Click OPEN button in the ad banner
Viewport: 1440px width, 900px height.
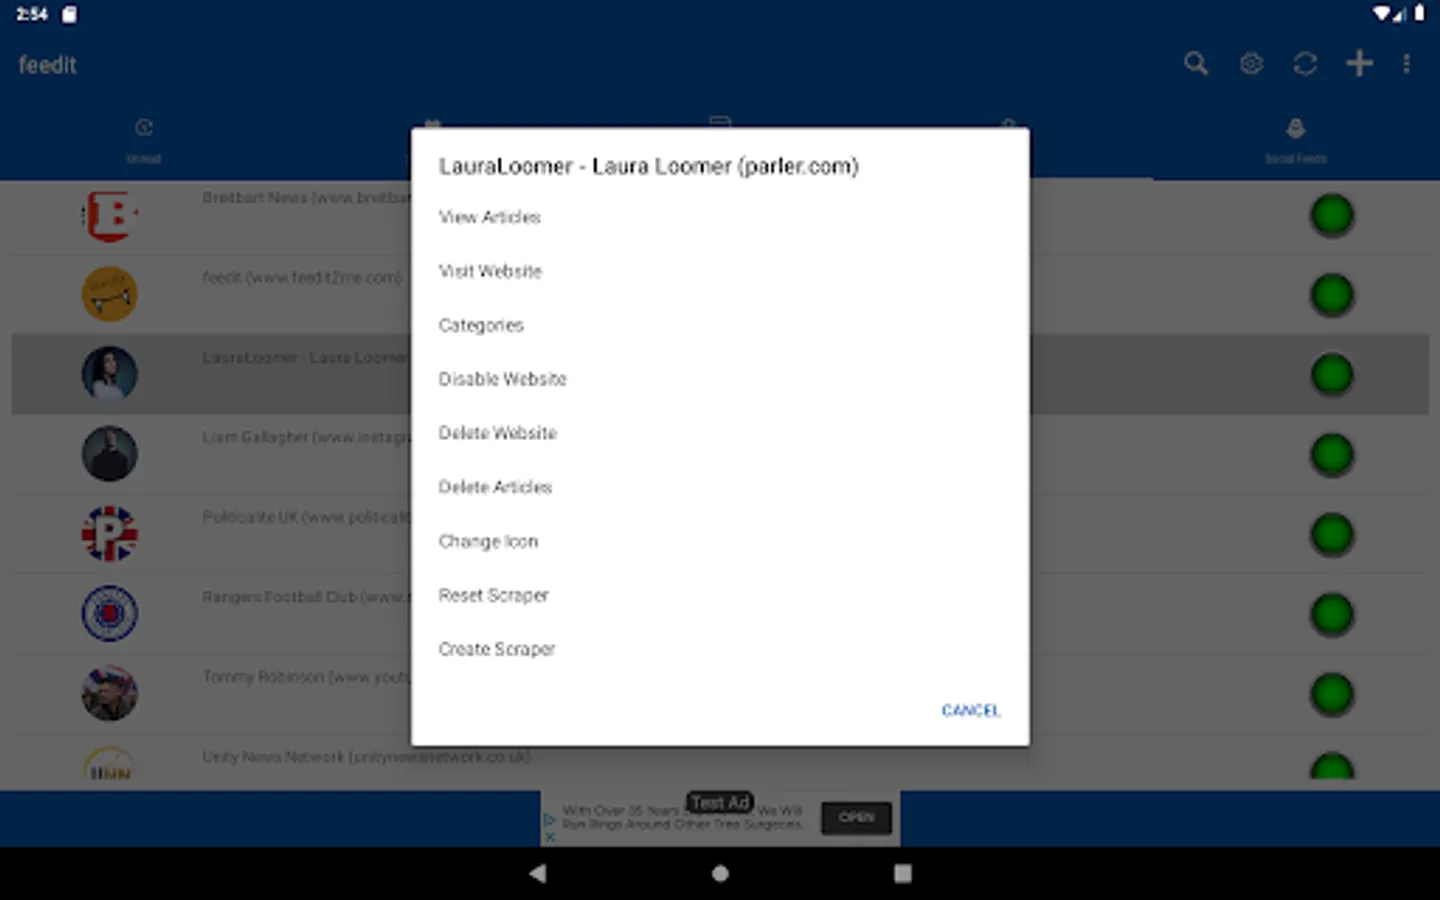[x=856, y=818]
